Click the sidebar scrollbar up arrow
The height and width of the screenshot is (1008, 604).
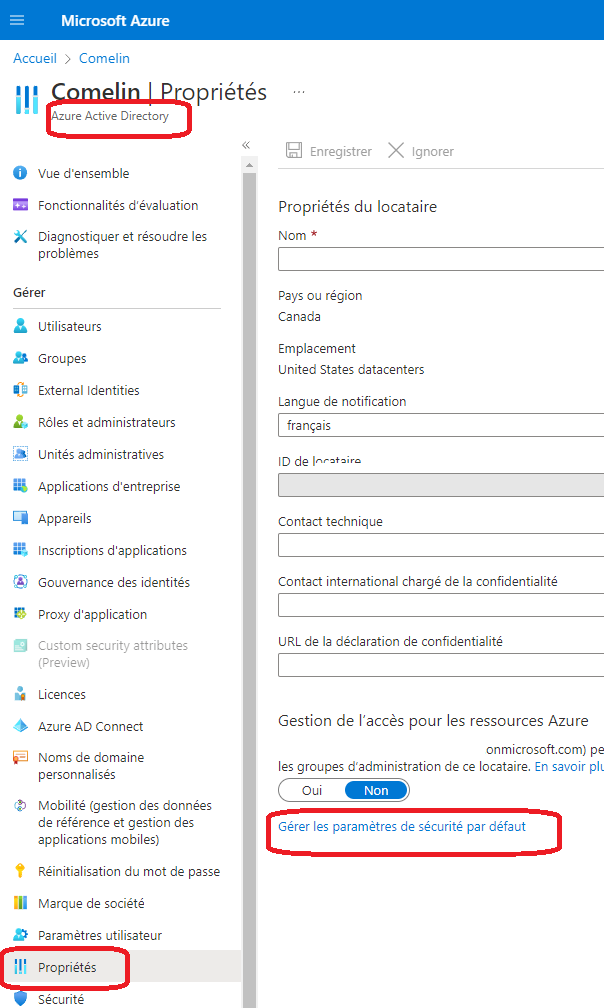249,165
